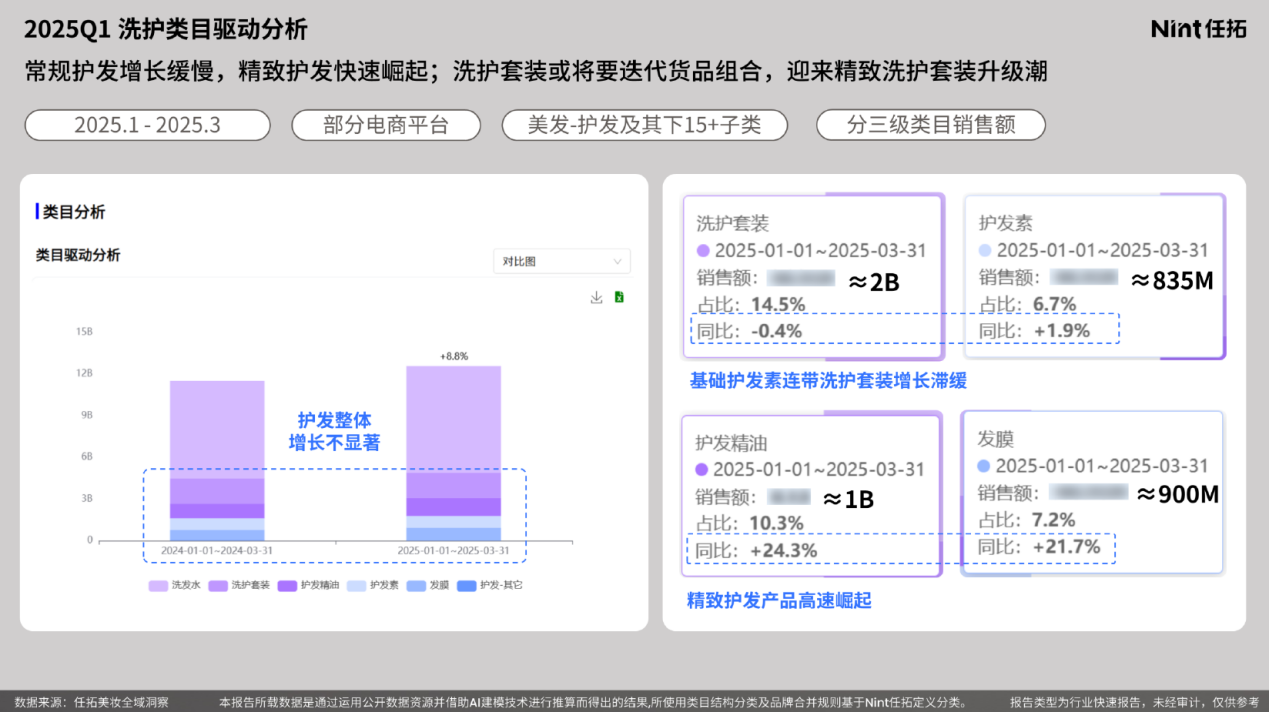The height and width of the screenshot is (712, 1269).
Task: Click the 报告类型 disclaimer in footer
Action: 1134,702
